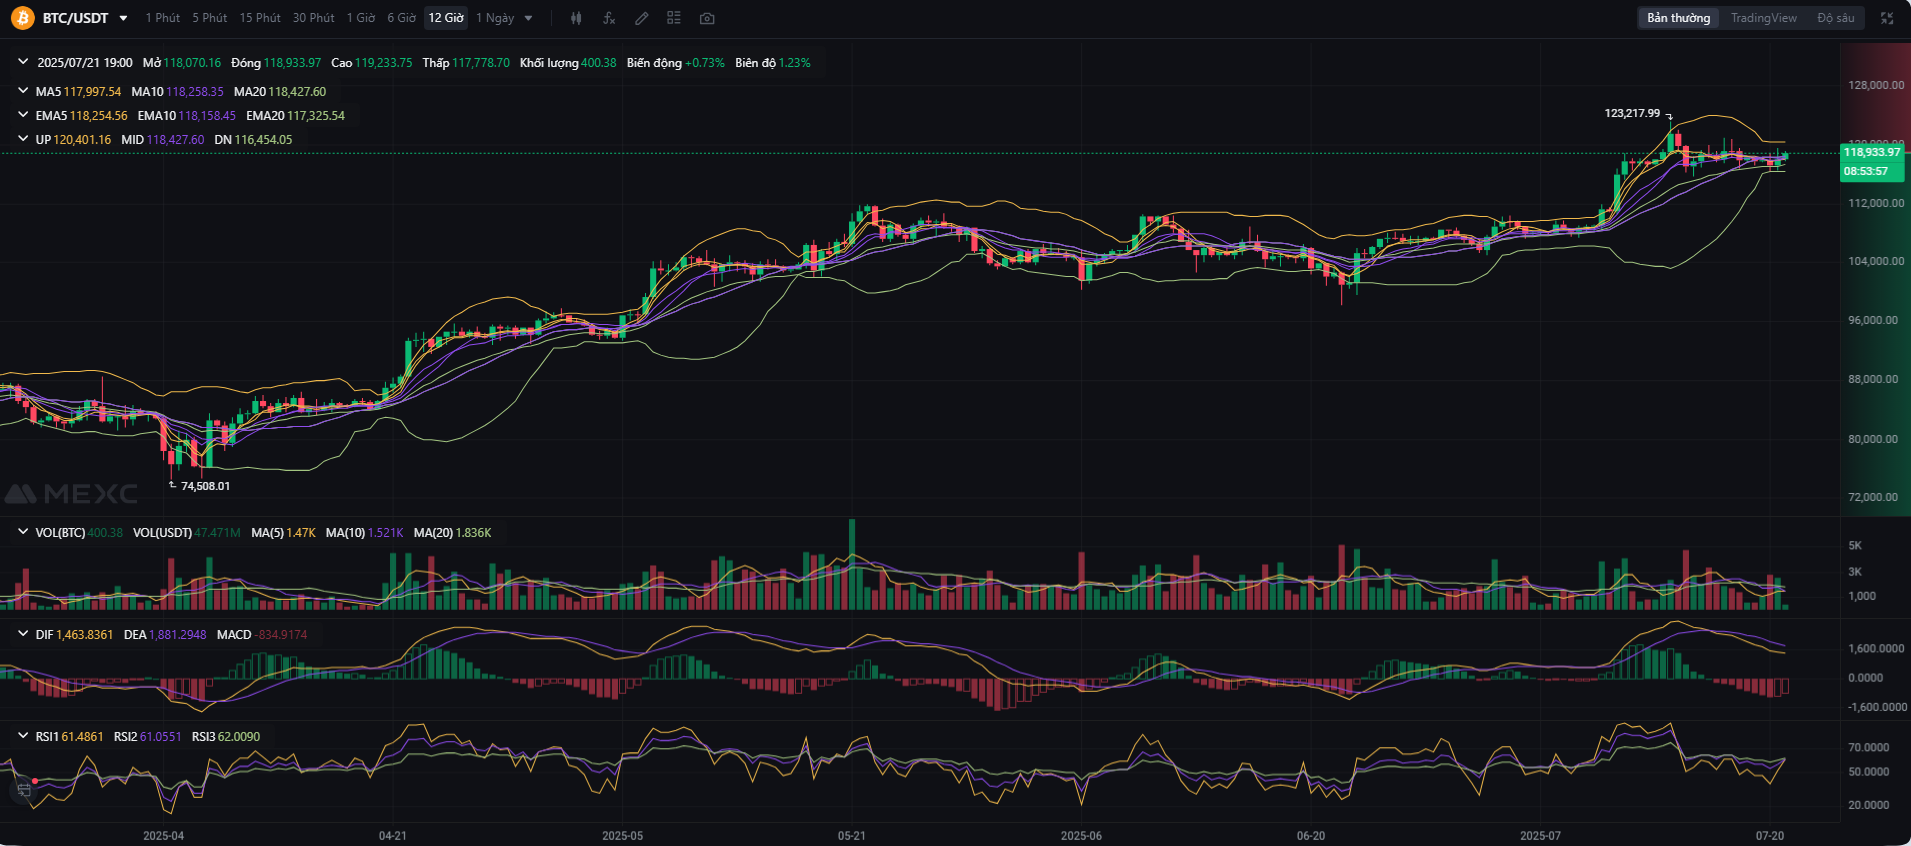Collapse the EMA5 indicator legend row
The height and width of the screenshot is (846, 1911).
pyautogui.click(x=23, y=115)
